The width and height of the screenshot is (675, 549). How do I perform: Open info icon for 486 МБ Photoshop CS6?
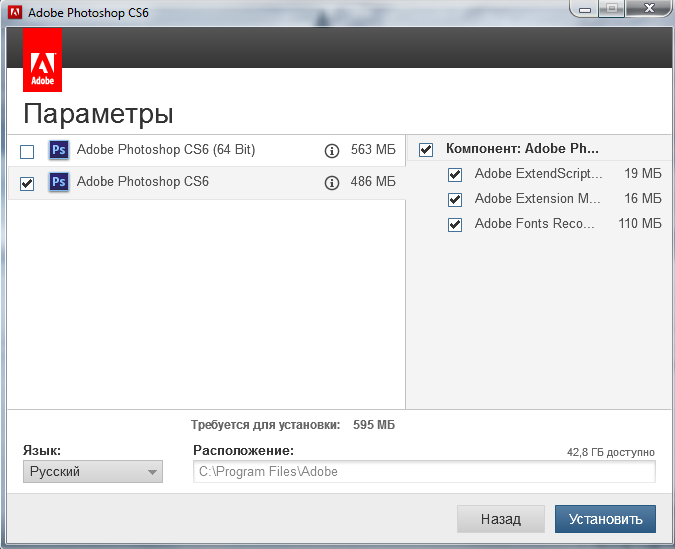point(332,183)
